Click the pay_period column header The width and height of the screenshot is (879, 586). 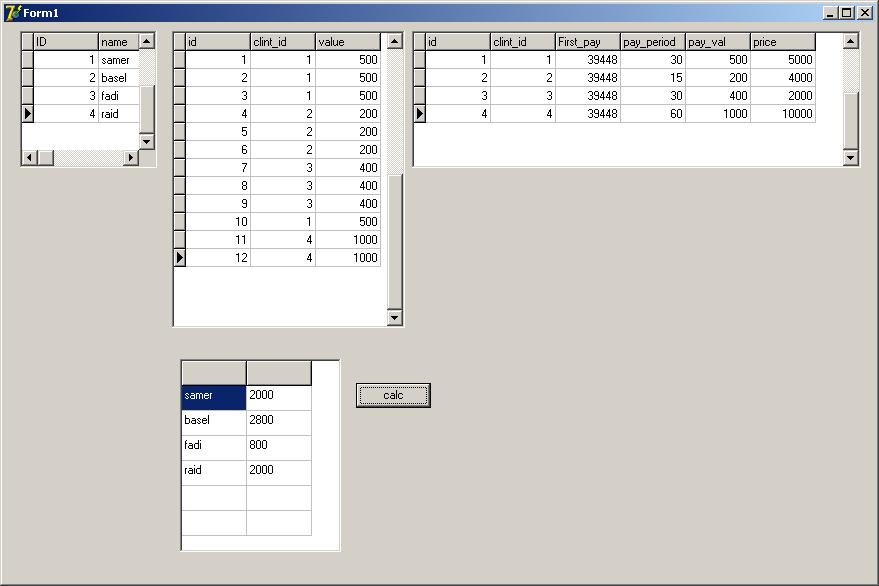point(653,42)
